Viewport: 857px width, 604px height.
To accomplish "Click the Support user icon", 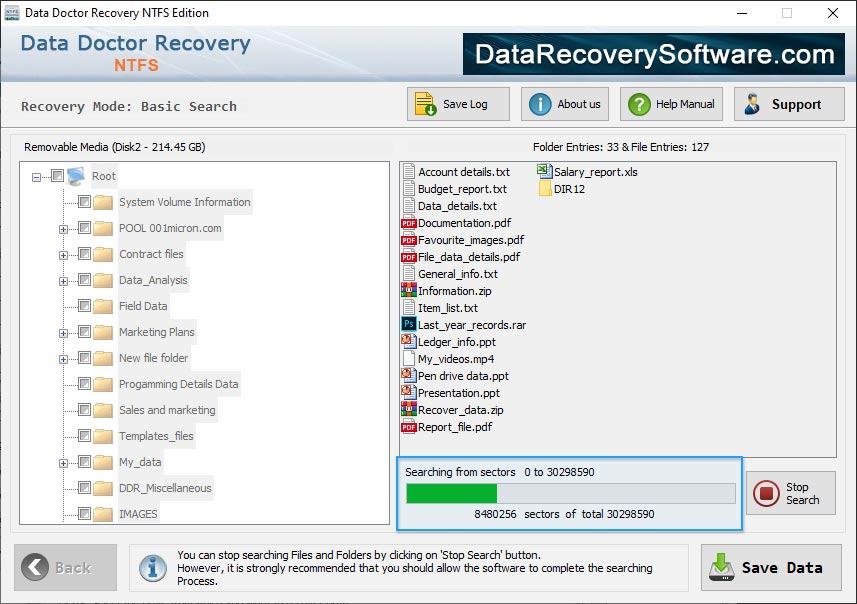I will [755, 103].
